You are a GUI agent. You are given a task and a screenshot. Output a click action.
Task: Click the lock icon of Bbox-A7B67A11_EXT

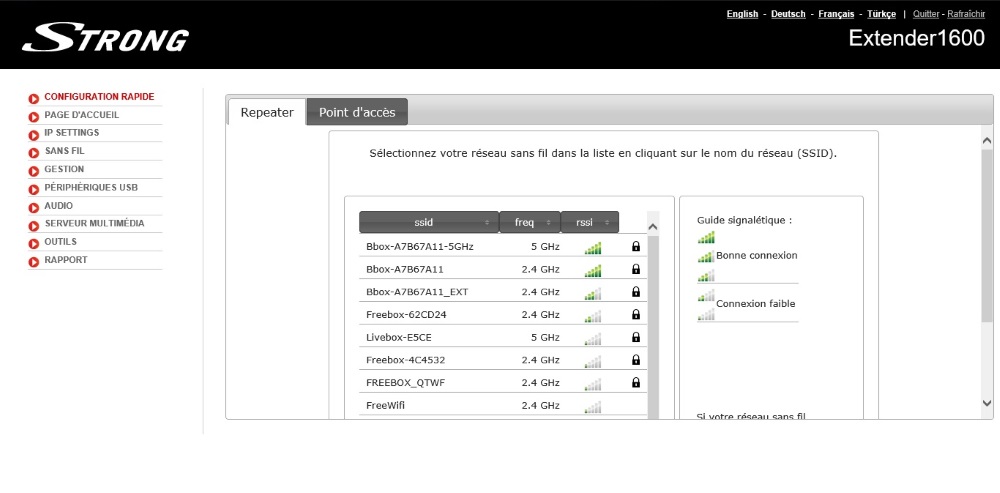[635, 291]
